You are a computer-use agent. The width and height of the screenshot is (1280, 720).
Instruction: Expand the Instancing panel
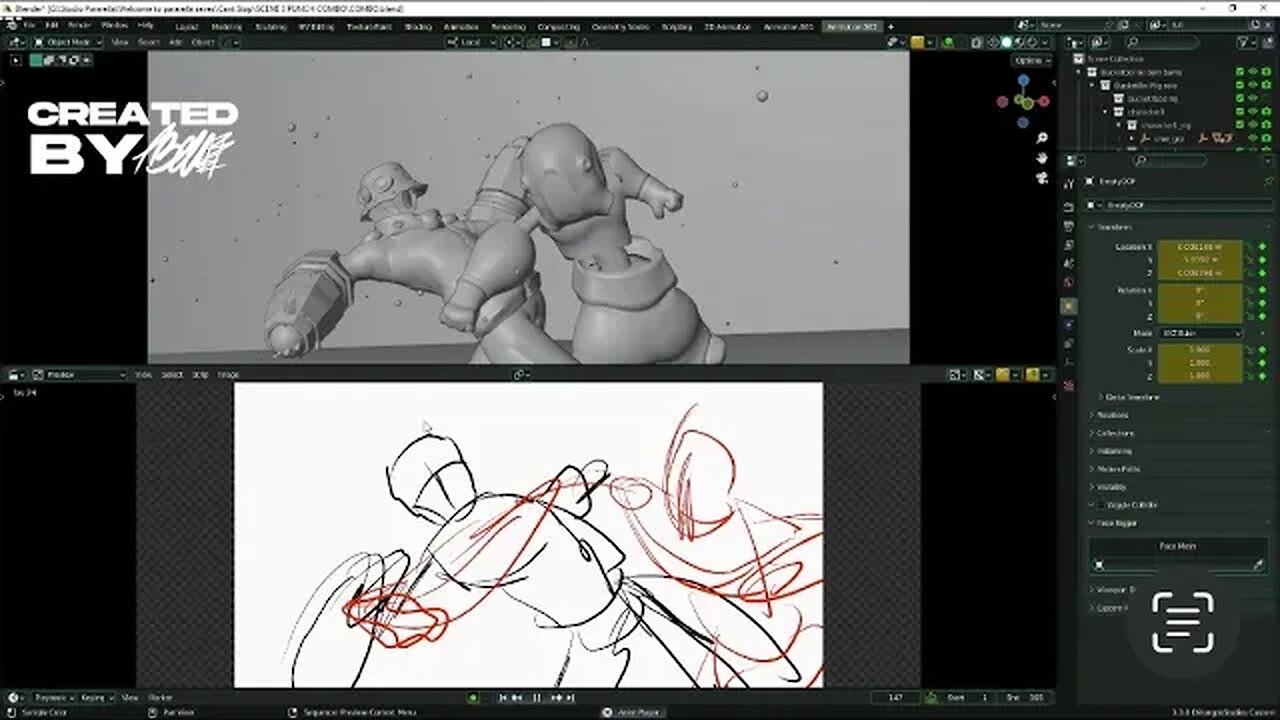click(x=1115, y=451)
